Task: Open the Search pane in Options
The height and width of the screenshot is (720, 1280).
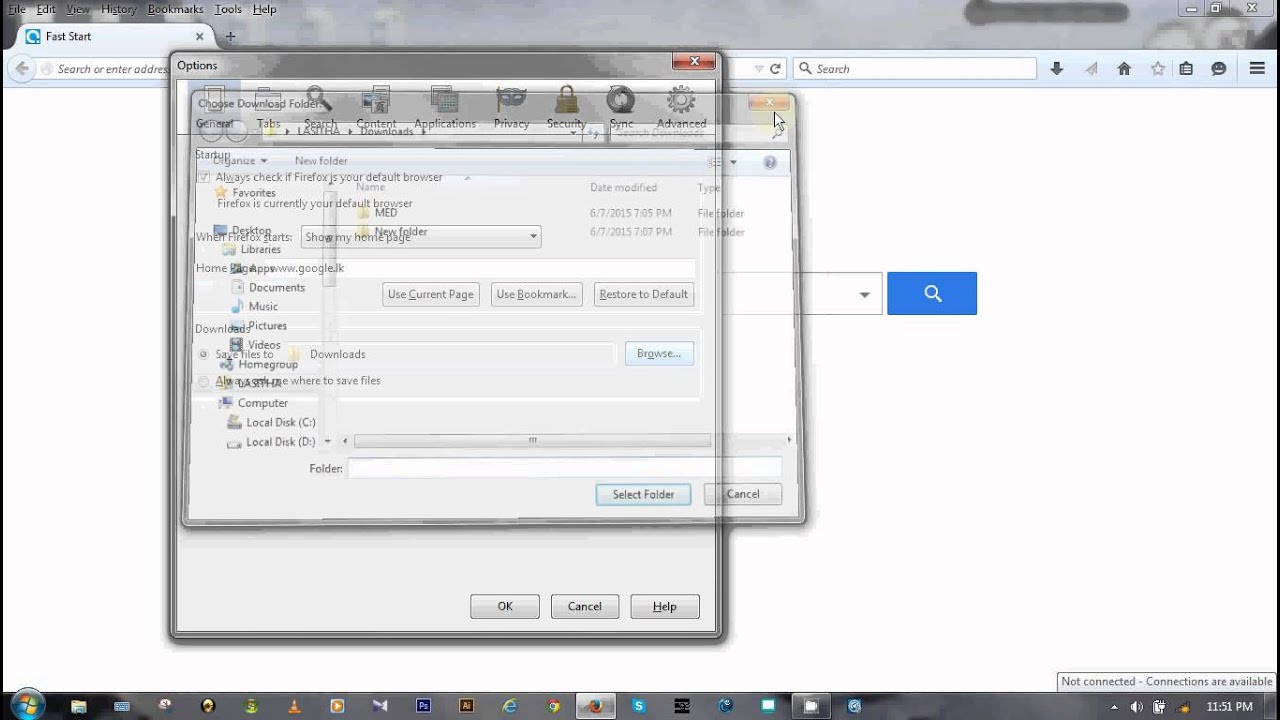Action: [320, 108]
